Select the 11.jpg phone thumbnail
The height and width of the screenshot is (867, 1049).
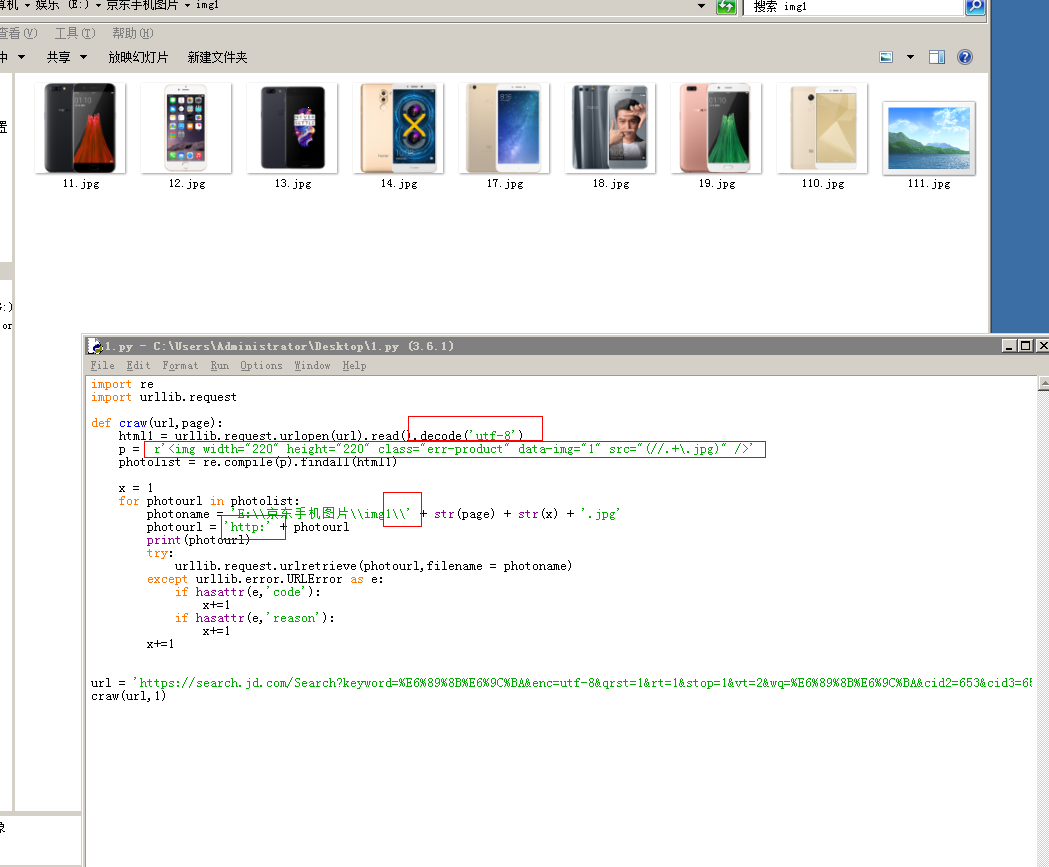coord(80,128)
